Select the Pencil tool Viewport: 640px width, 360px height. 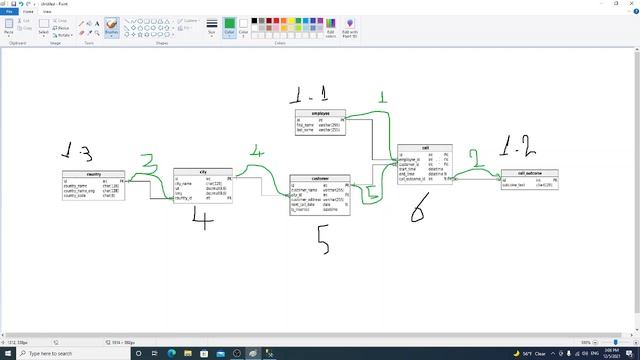(81, 24)
